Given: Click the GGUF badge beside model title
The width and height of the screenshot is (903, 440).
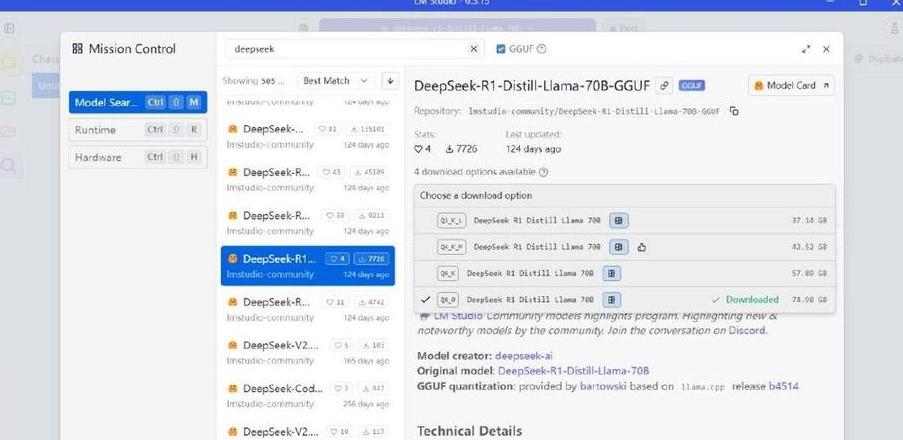Looking at the screenshot, I should [692, 85].
